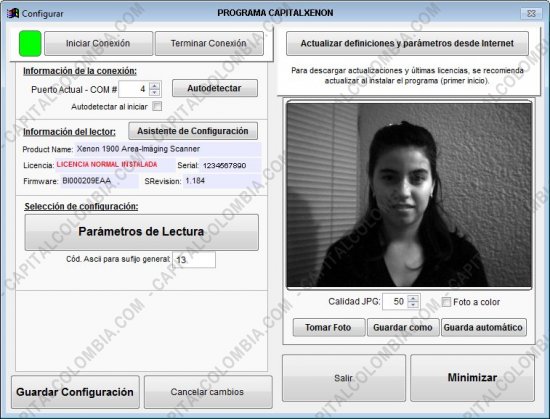Click Guardar como button
550x419 pixels.
(x=403, y=327)
